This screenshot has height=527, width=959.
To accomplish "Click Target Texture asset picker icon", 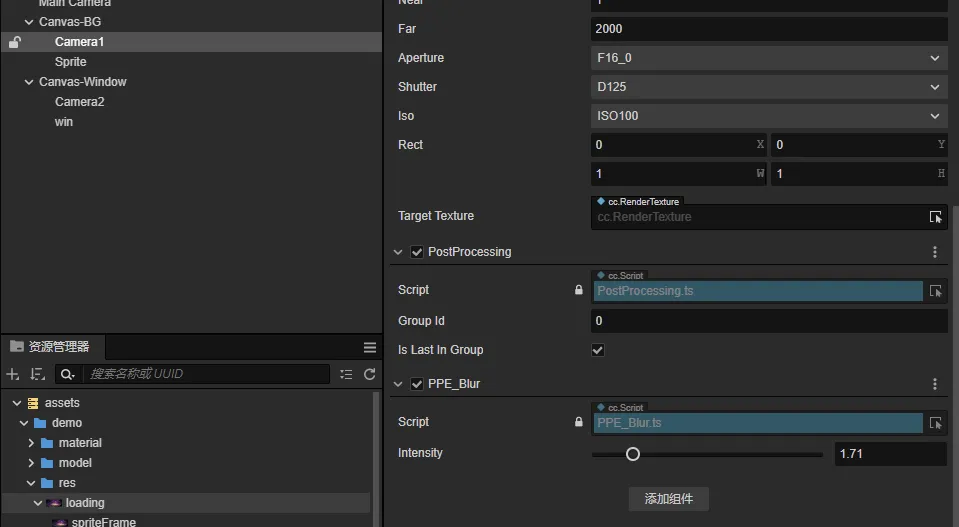I will tap(936, 217).
